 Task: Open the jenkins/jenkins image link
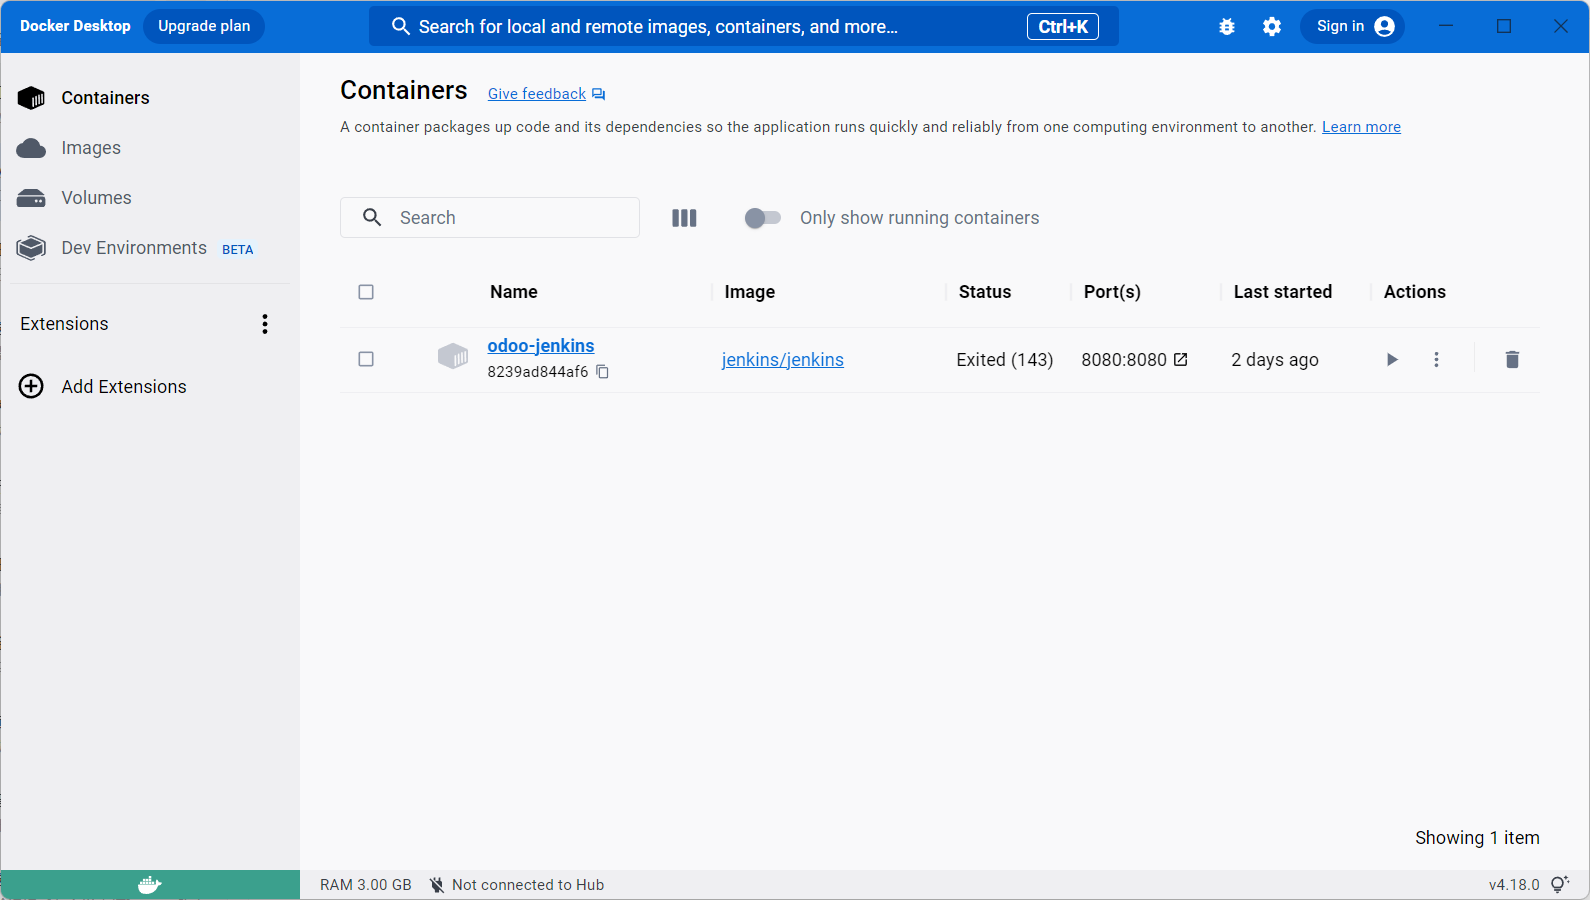pyautogui.click(x=783, y=360)
